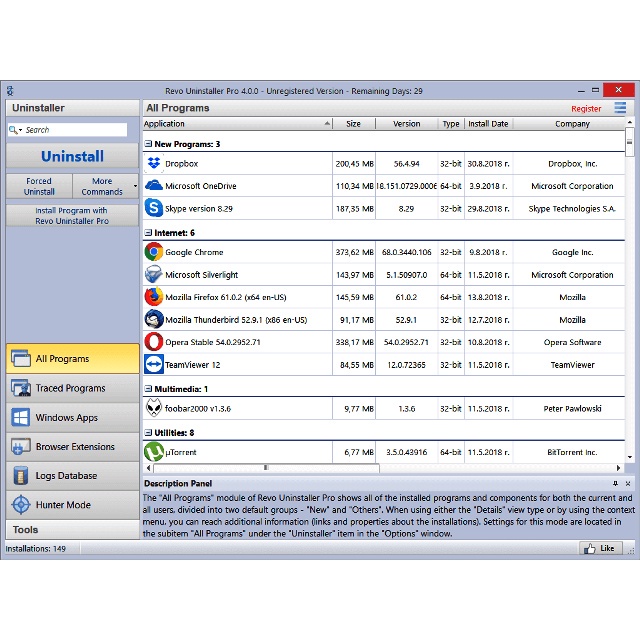Click the Register link
This screenshot has width=640, height=640.
(x=586, y=109)
